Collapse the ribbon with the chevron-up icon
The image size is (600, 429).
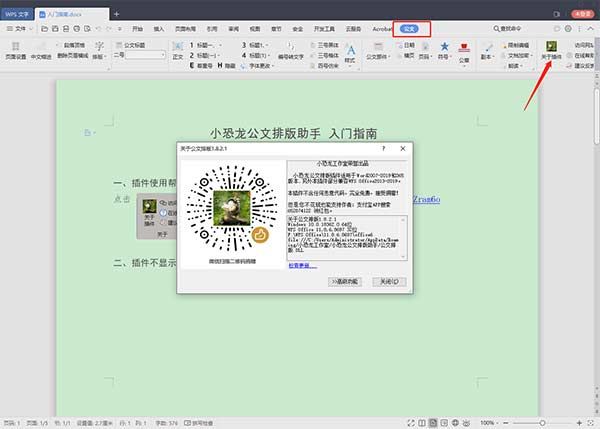coord(590,29)
